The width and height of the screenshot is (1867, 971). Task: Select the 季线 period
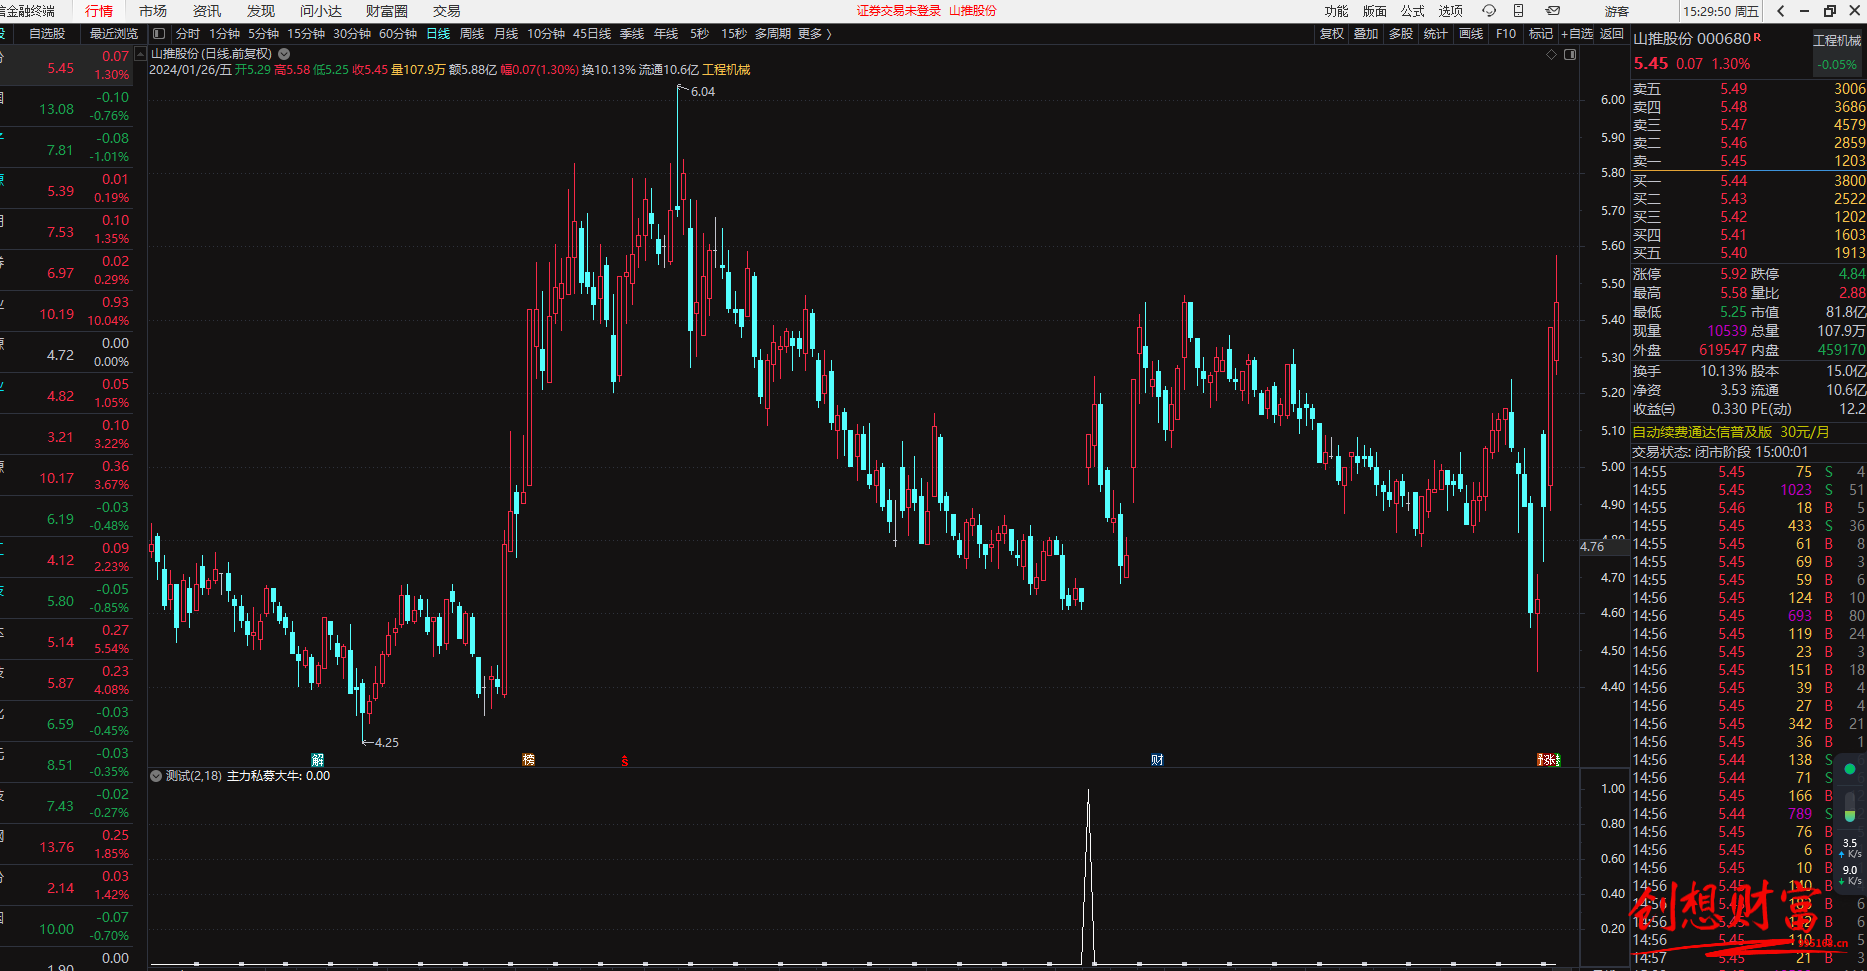pyautogui.click(x=632, y=34)
